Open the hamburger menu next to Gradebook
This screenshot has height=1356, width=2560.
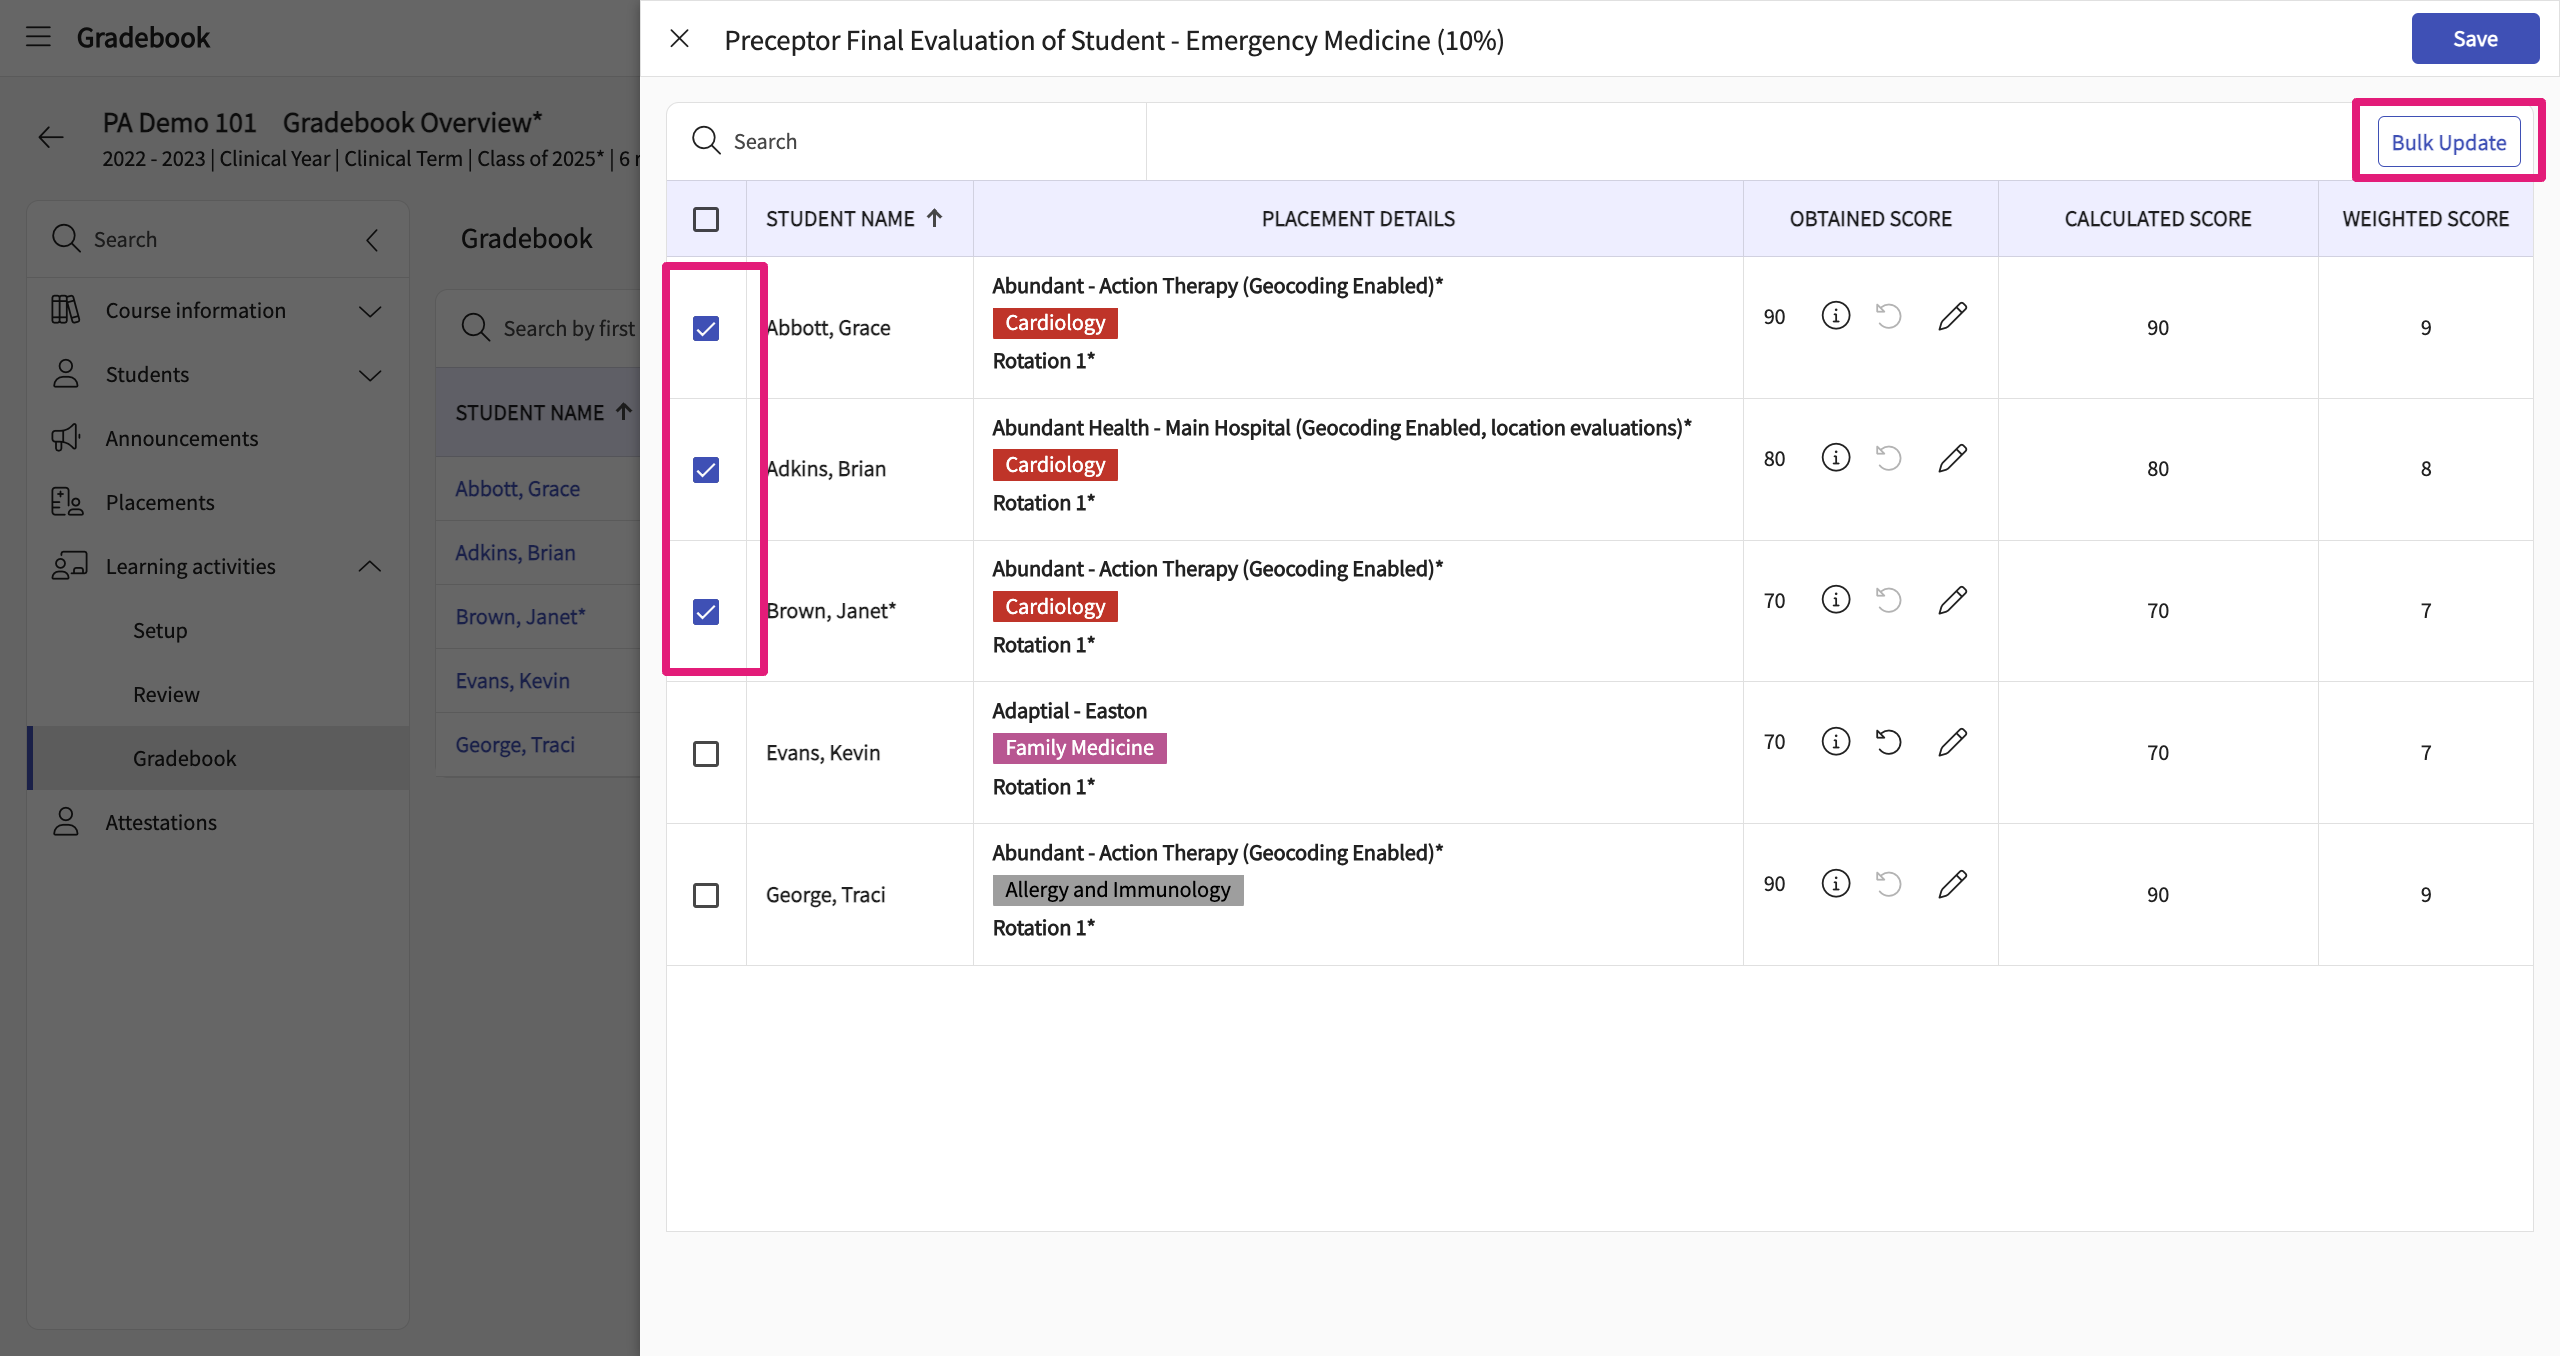[38, 37]
